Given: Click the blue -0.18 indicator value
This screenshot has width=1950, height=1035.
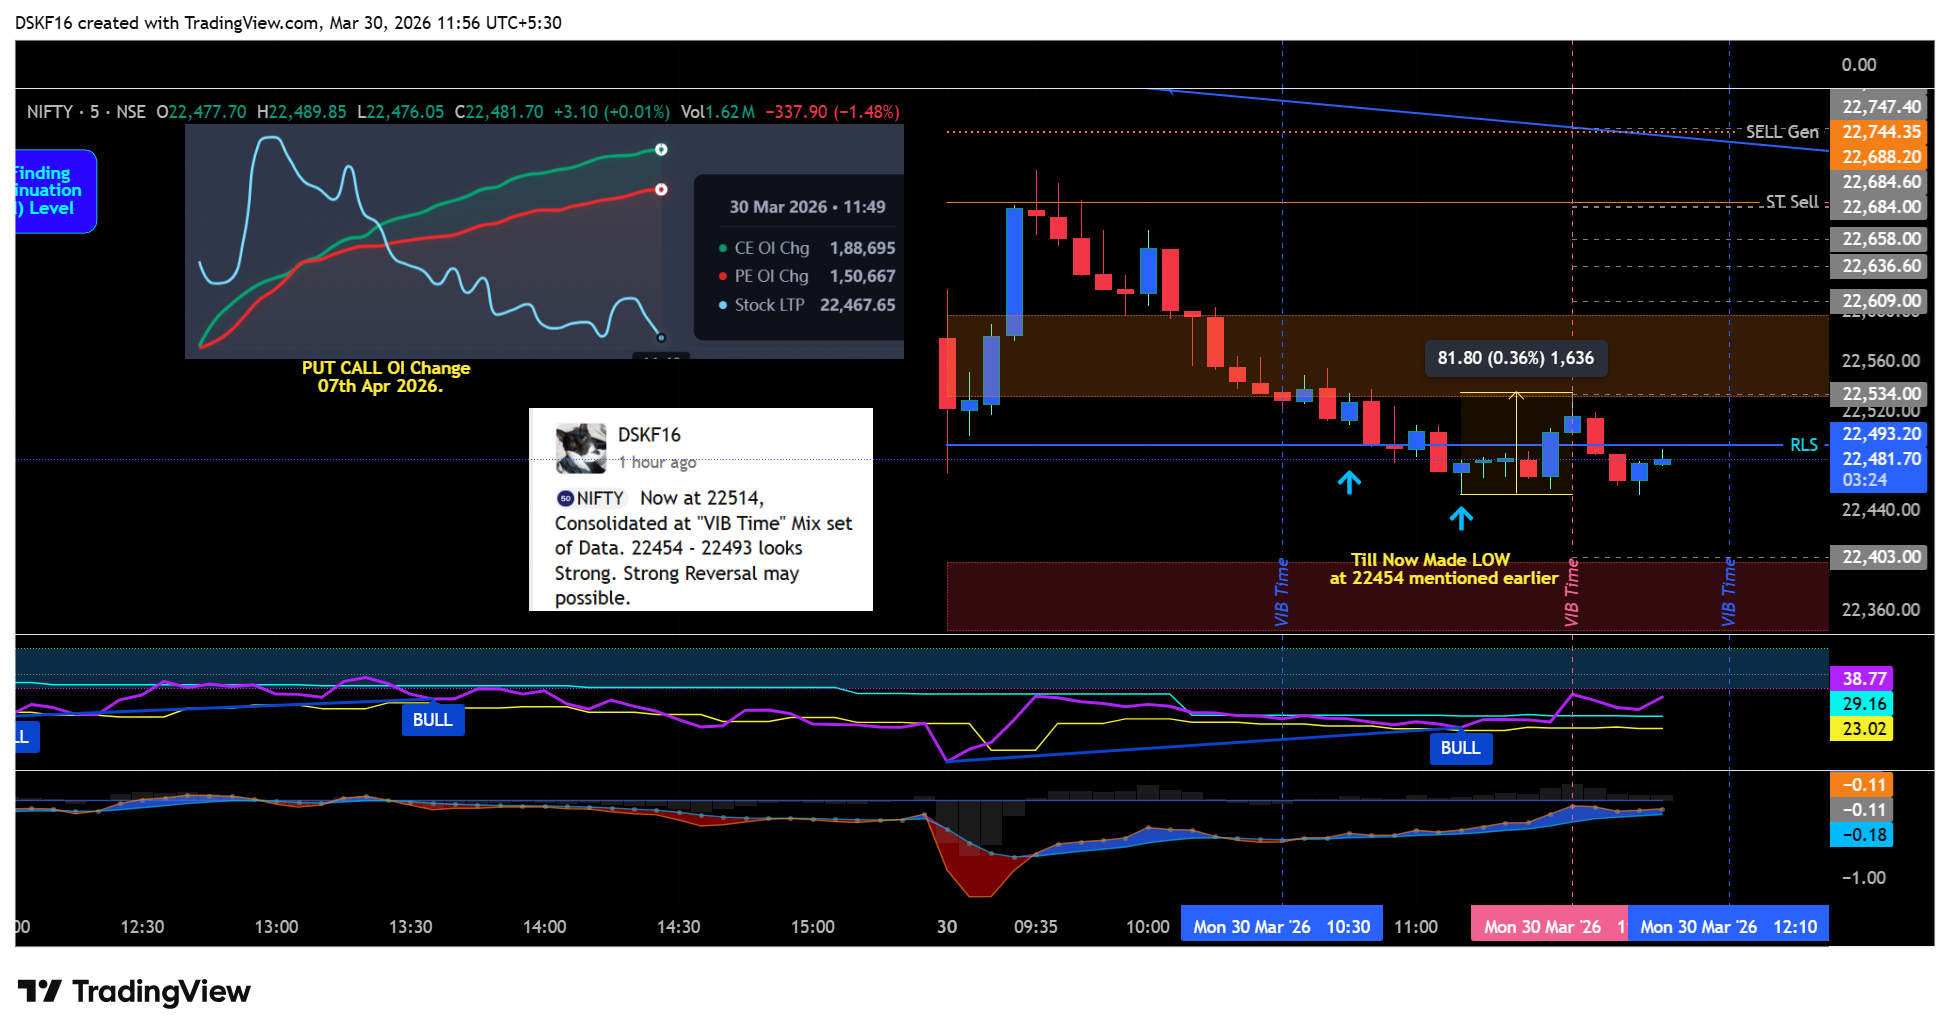Looking at the screenshot, I should [x=1862, y=835].
